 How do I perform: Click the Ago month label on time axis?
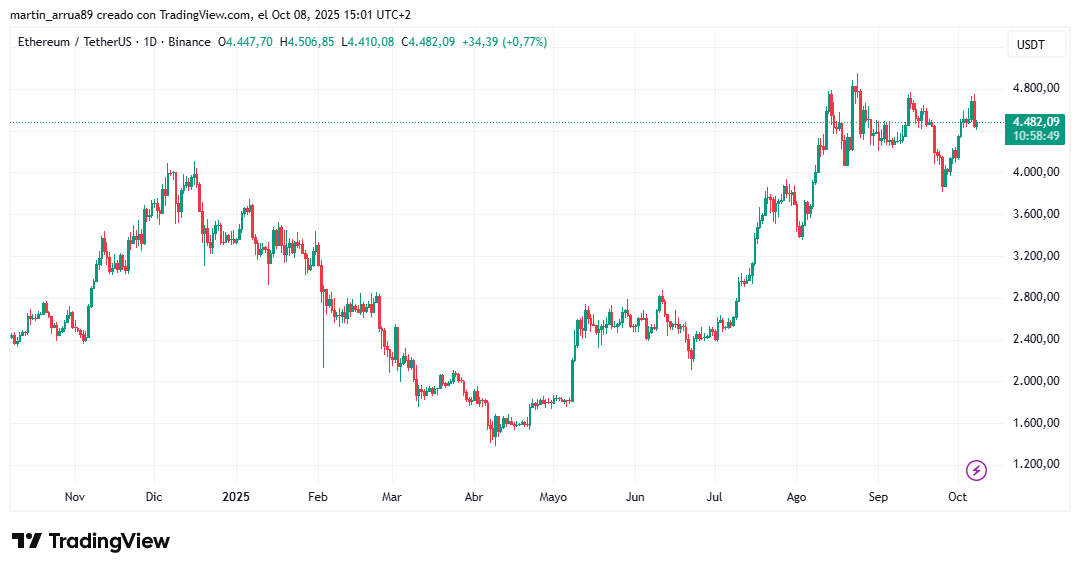coord(796,496)
